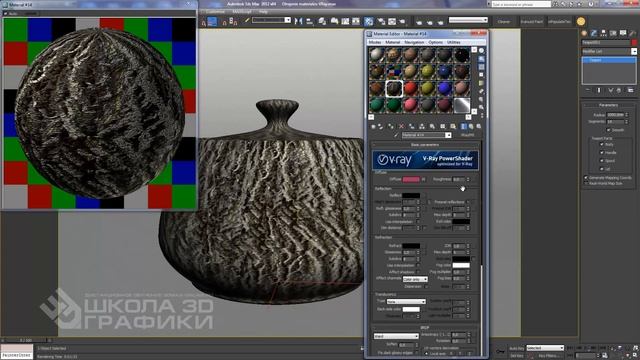Toggle the Spout teapot part checkbox
The image size is (640, 360).
tap(602, 161)
